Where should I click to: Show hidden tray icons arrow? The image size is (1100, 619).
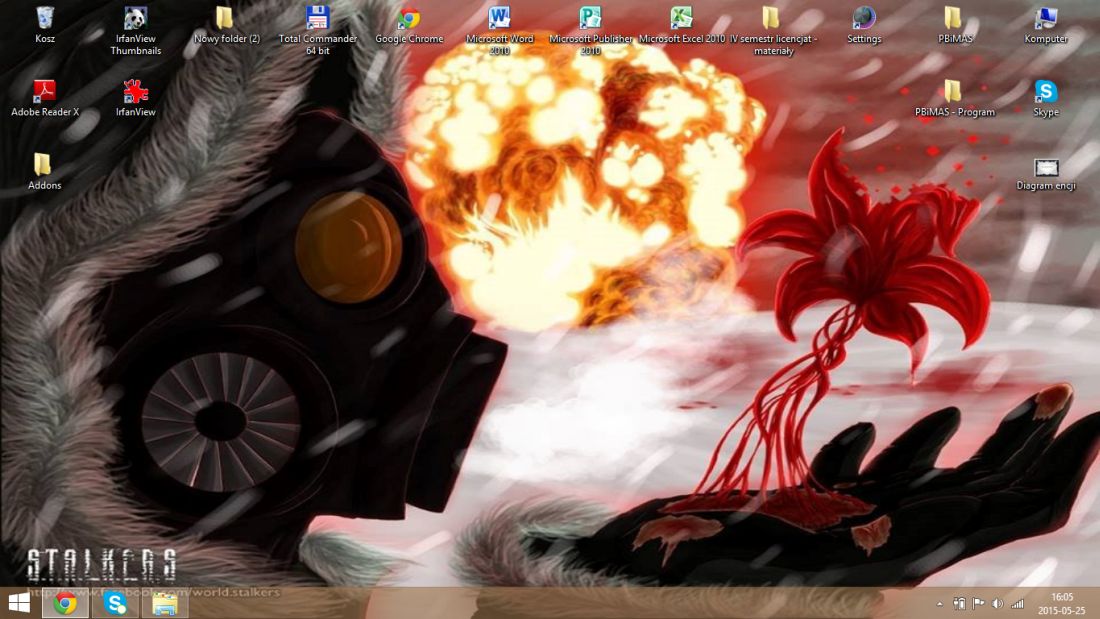click(x=939, y=604)
